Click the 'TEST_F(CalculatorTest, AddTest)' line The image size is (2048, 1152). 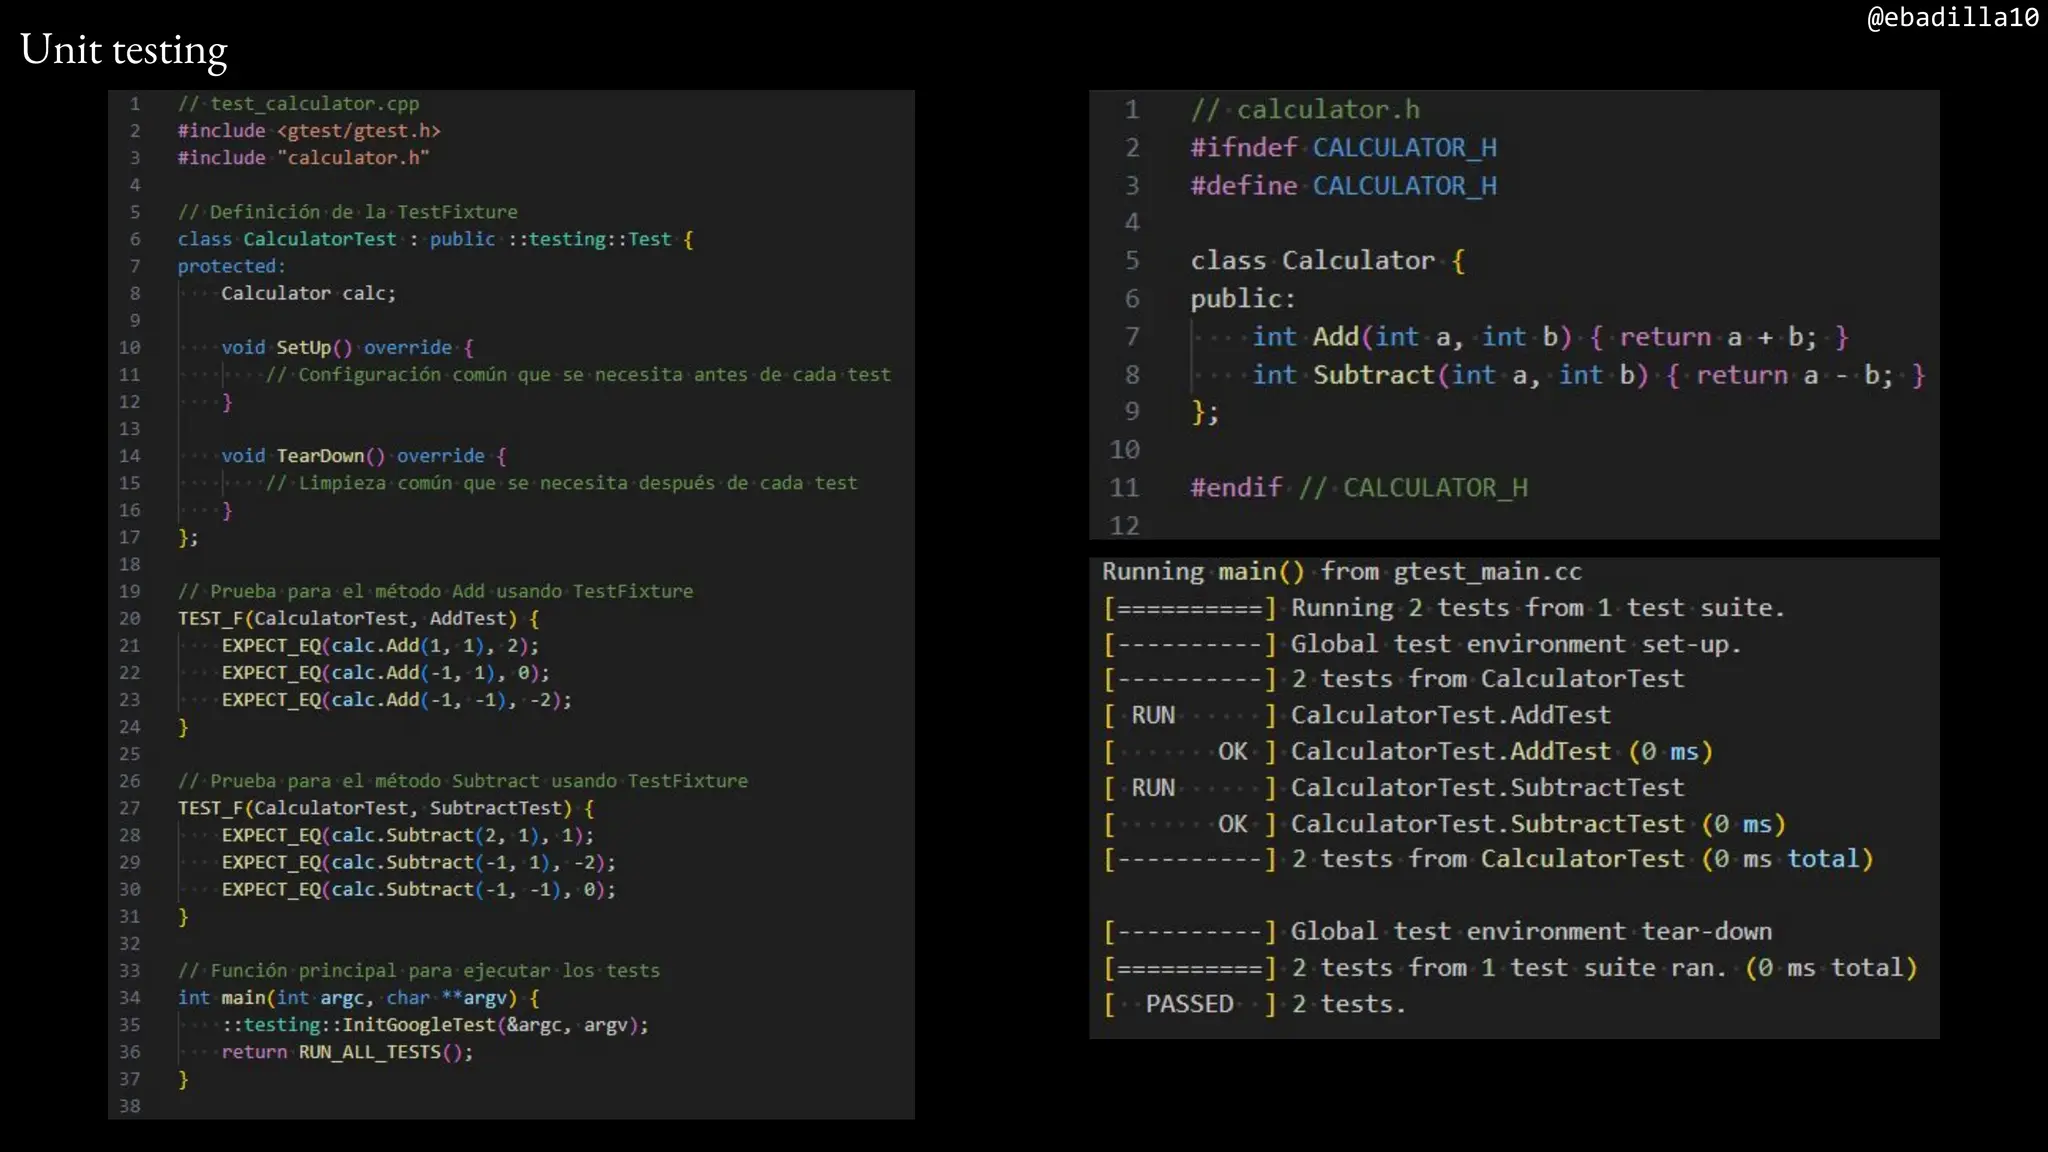[358, 617]
